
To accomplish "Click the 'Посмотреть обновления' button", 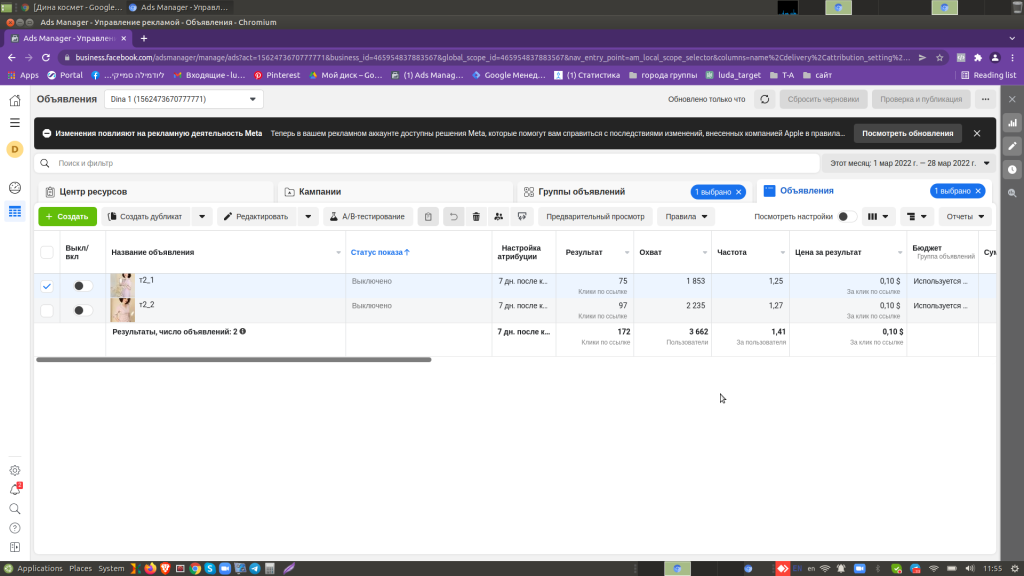I will tap(907, 133).
